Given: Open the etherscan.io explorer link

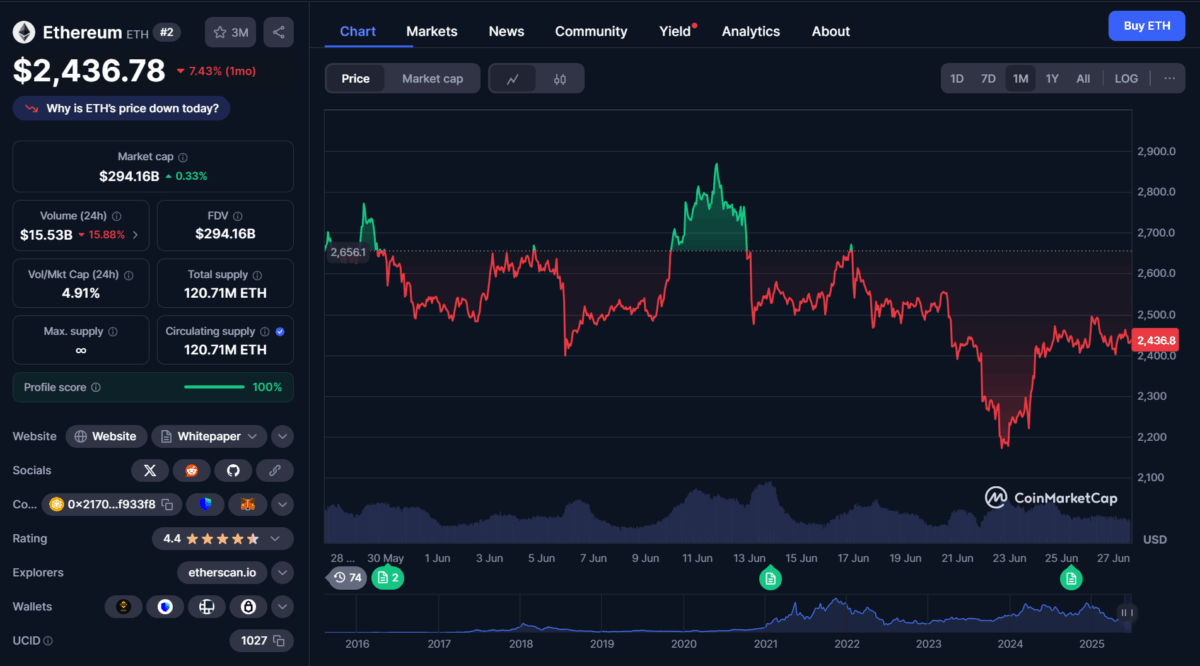Looking at the screenshot, I should click(222, 572).
